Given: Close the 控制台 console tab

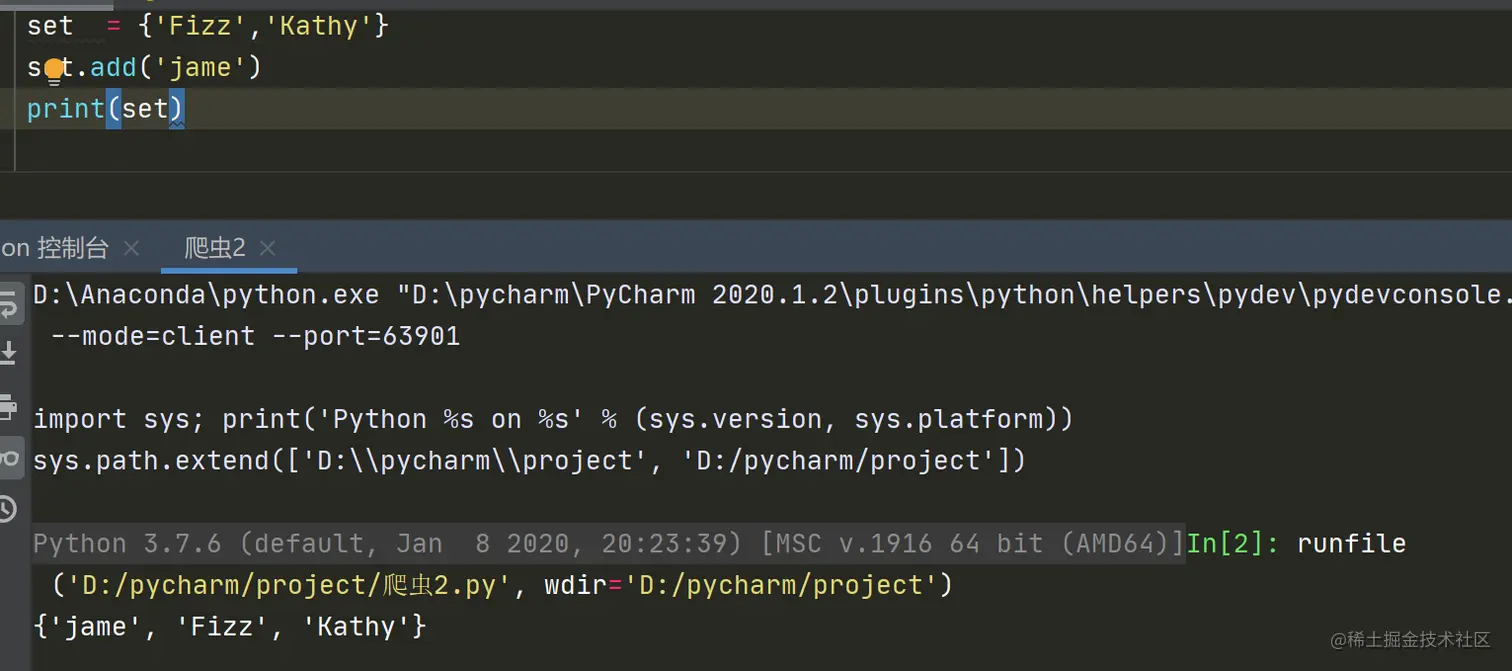Looking at the screenshot, I should coord(131,248).
